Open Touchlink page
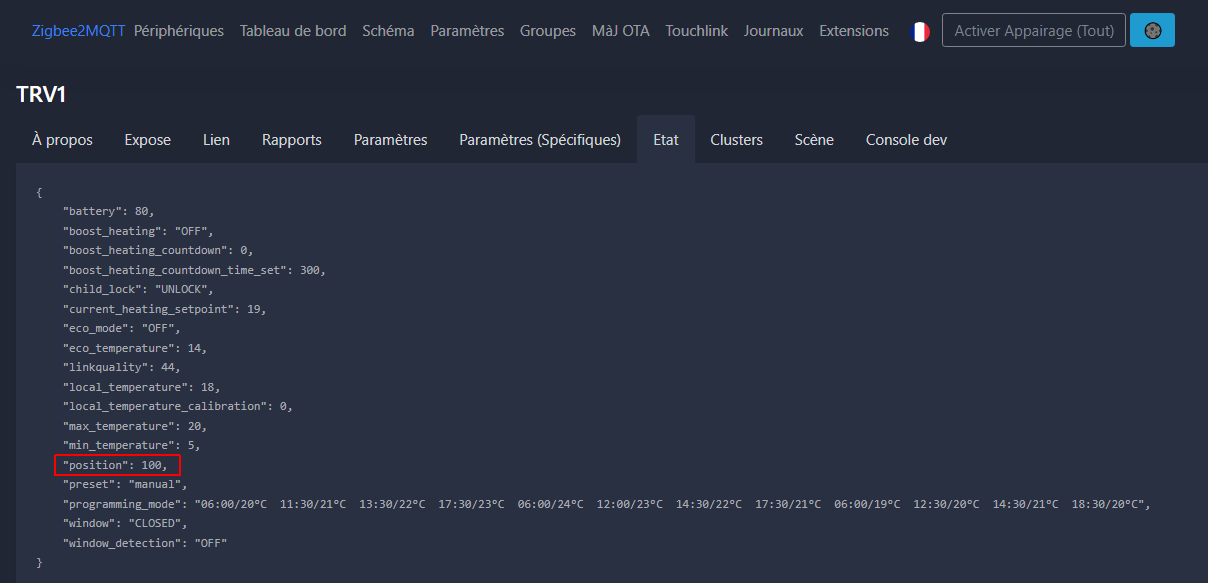Viewport: 1208px width, 583px height. [x=697, y=31]
